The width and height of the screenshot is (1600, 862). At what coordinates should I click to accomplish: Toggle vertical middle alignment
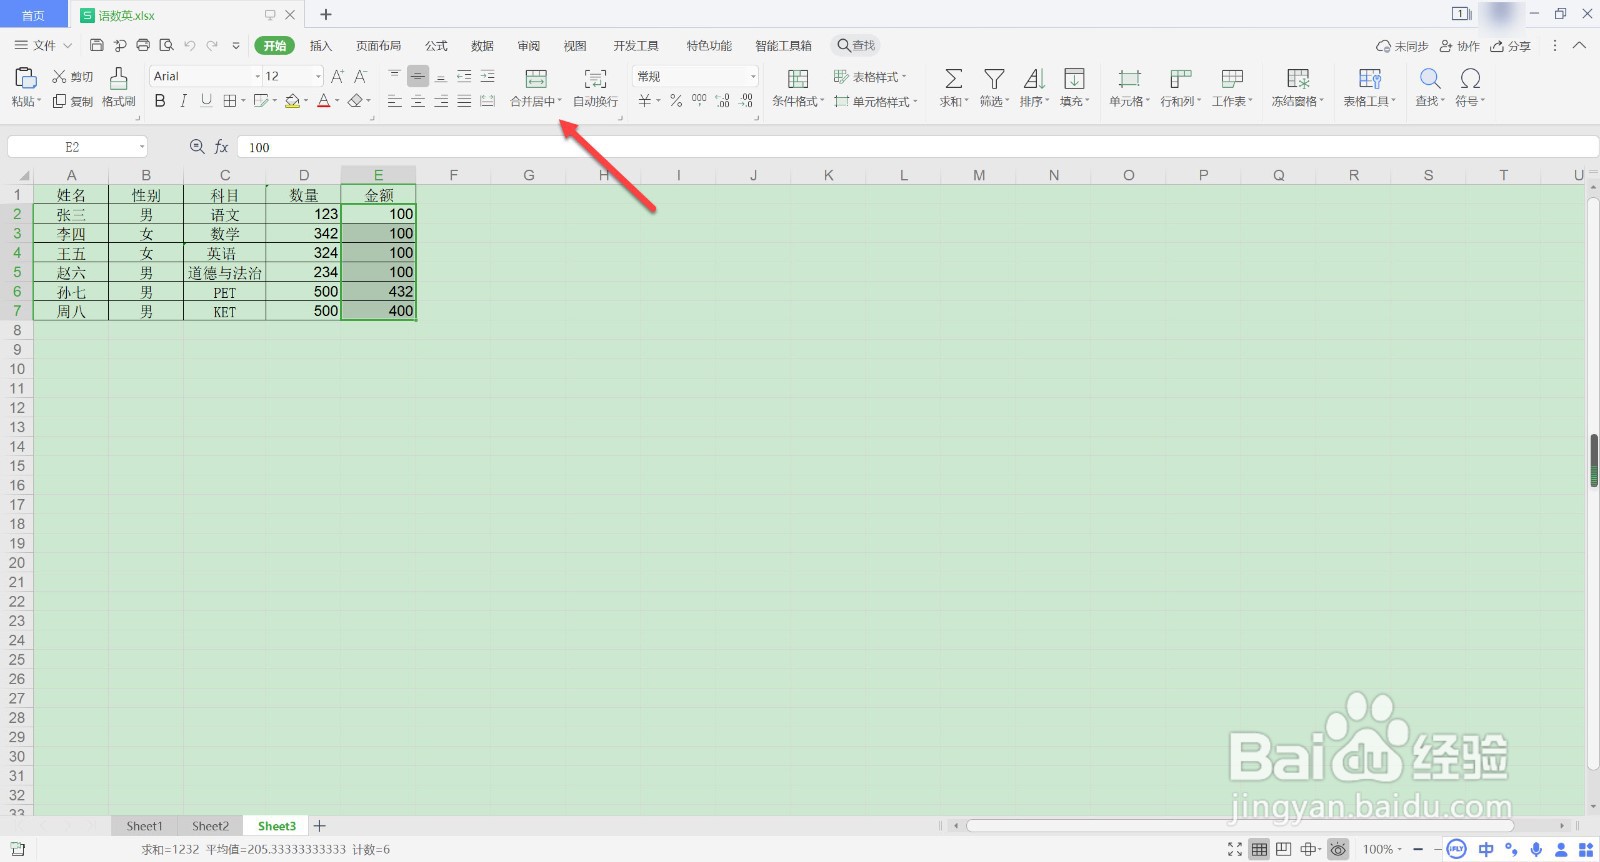418,76
